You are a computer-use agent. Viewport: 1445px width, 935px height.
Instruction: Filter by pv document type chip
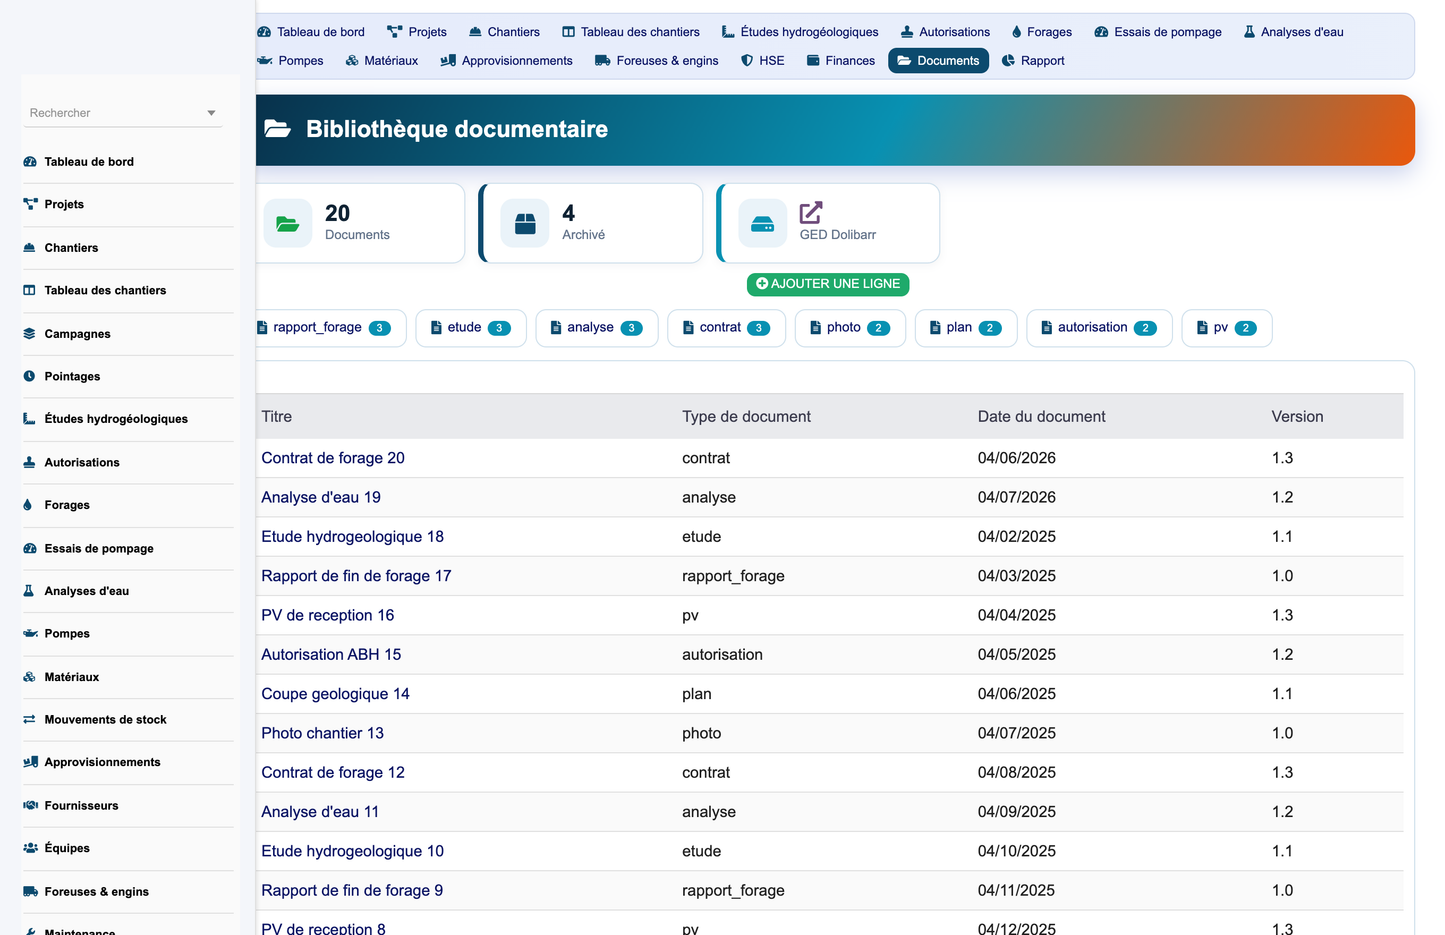point(1227,328)
